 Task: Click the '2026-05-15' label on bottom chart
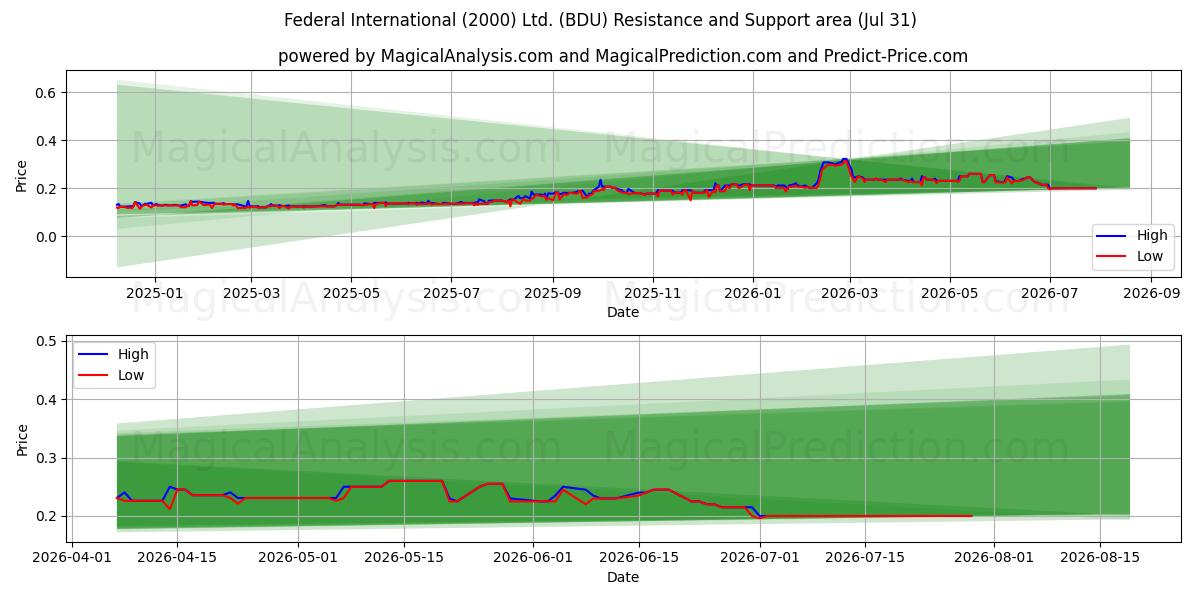[404, 559]
